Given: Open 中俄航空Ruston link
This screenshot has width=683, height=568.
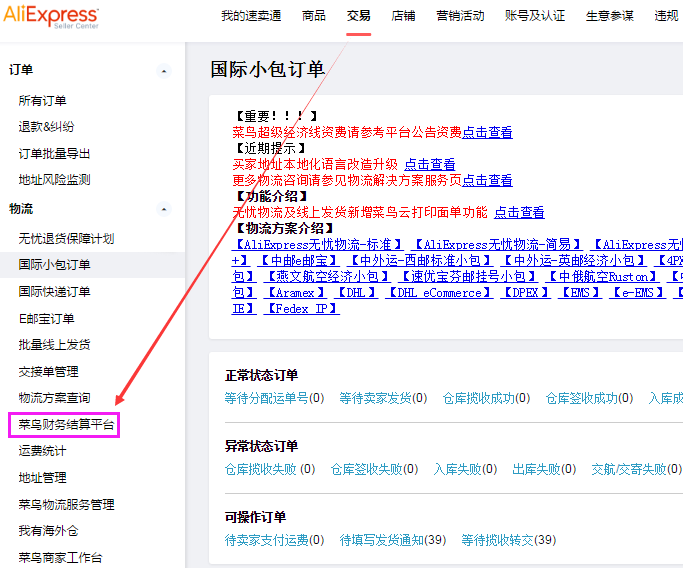Looking at the screenshot, I should point(602,276).
